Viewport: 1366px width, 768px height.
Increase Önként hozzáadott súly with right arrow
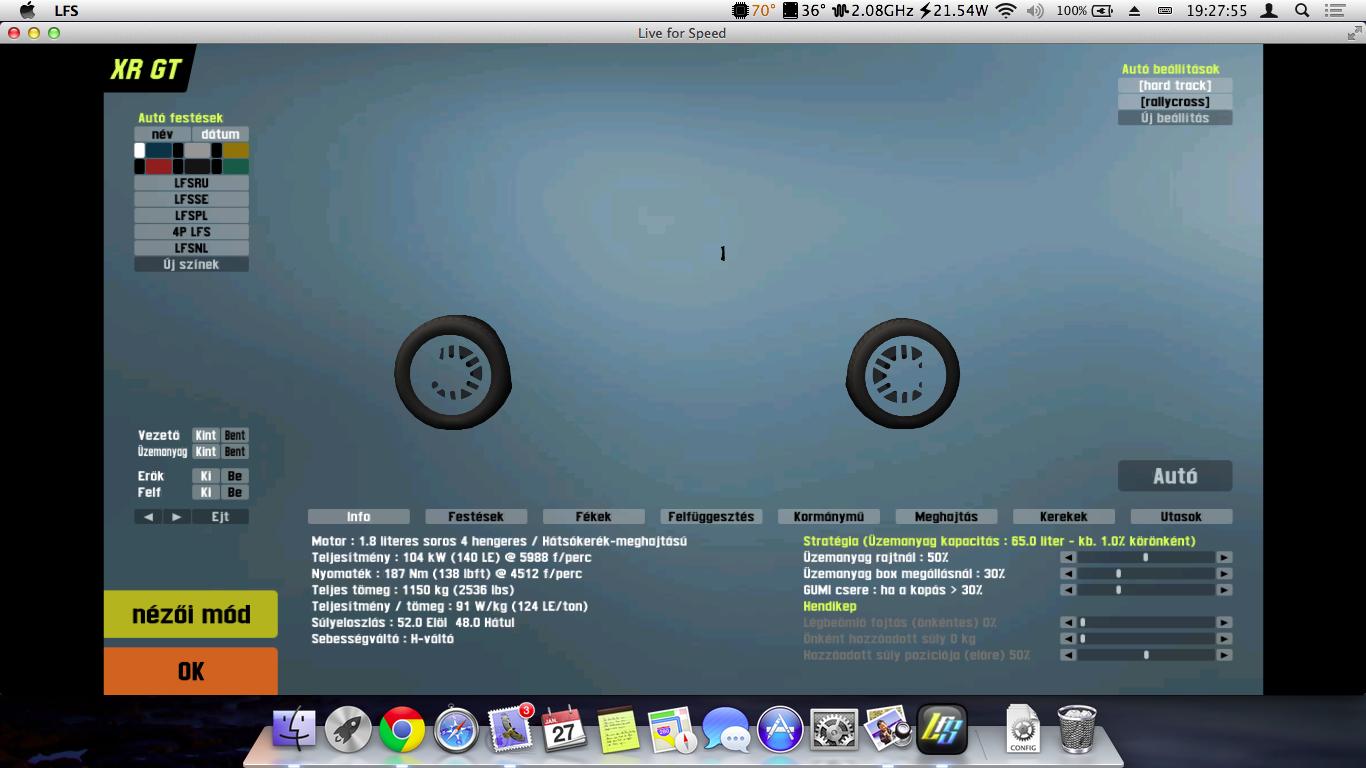tap(1224, 639)
